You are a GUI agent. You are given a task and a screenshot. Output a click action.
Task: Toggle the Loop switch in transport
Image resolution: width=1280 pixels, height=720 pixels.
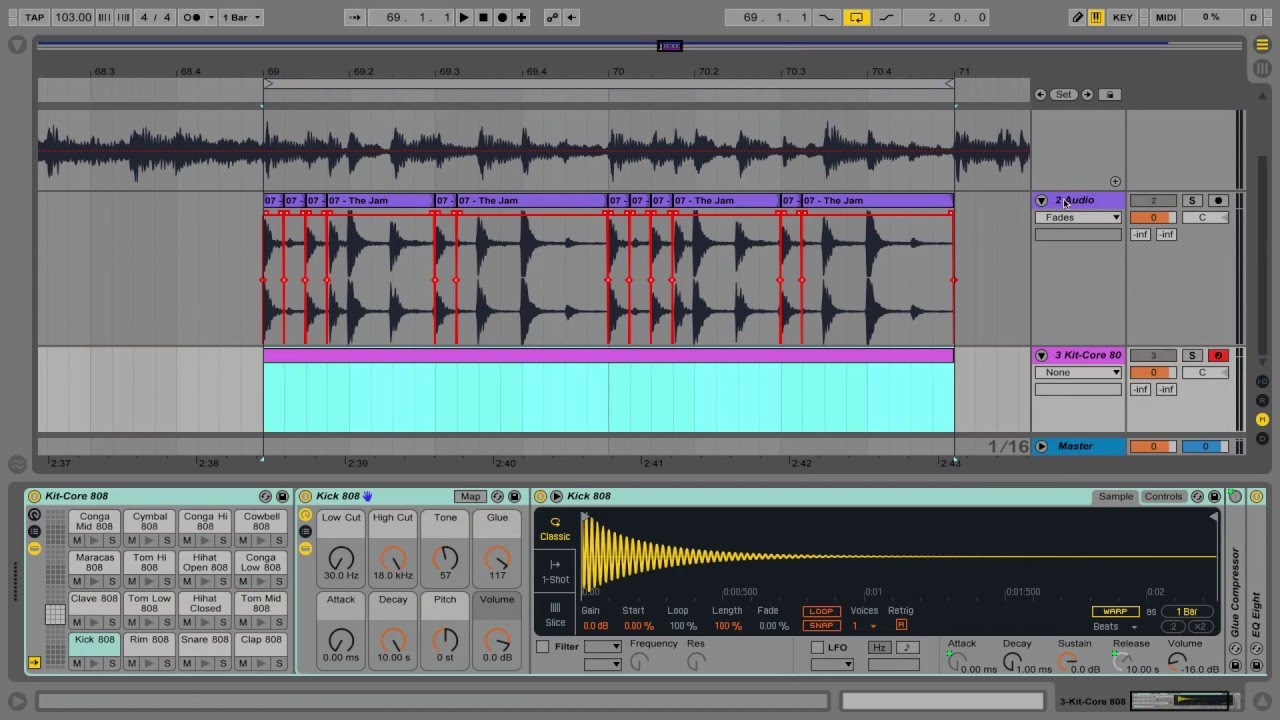[x=857, y=17]
